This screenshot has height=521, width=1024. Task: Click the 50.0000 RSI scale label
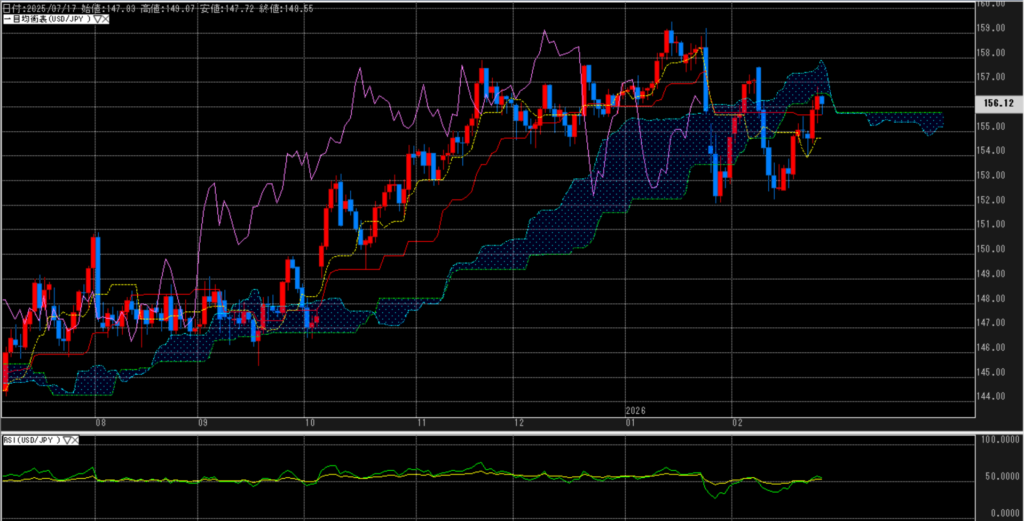click(996, 477)
